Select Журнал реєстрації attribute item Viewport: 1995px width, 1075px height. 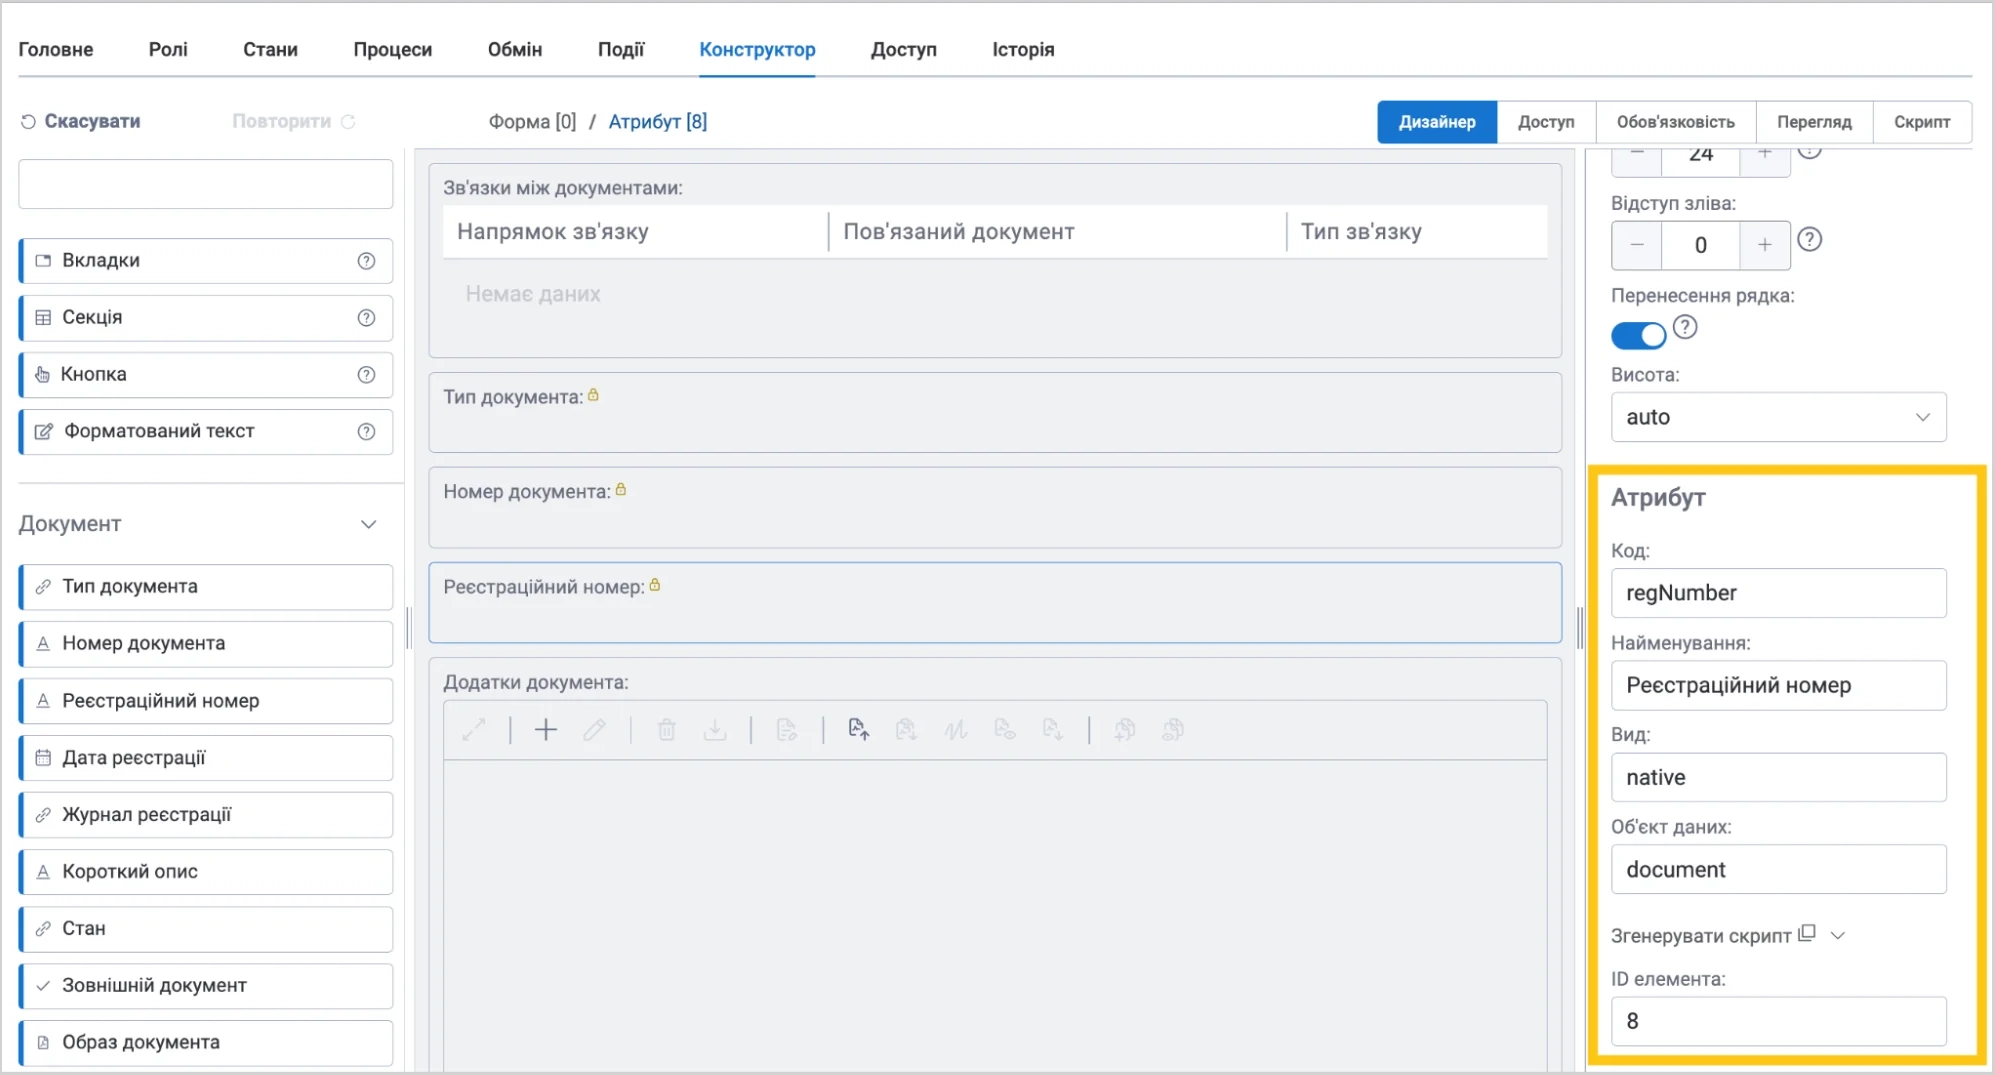(x=206, y=815)
